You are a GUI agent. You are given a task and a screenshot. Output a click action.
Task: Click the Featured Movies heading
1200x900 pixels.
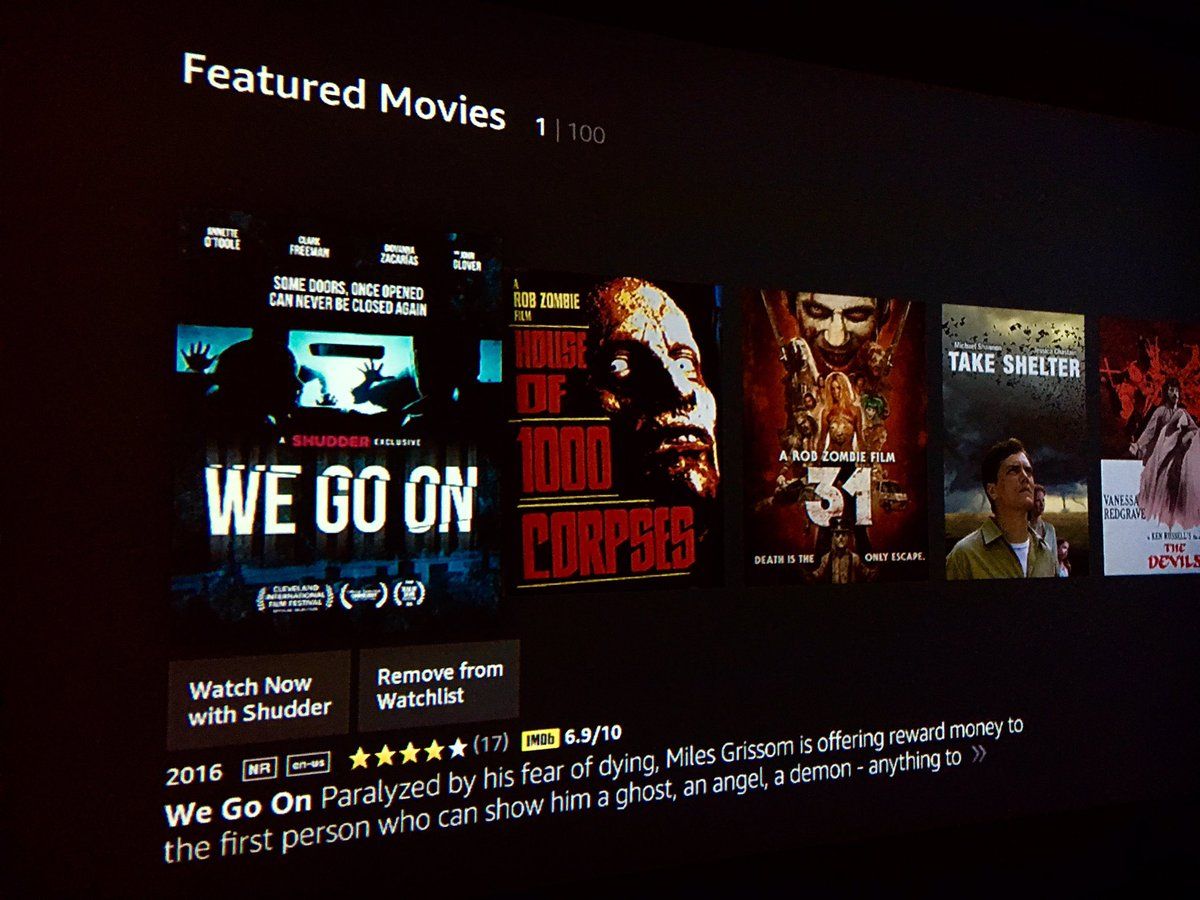pyautogui.click(x=344, y=91)
